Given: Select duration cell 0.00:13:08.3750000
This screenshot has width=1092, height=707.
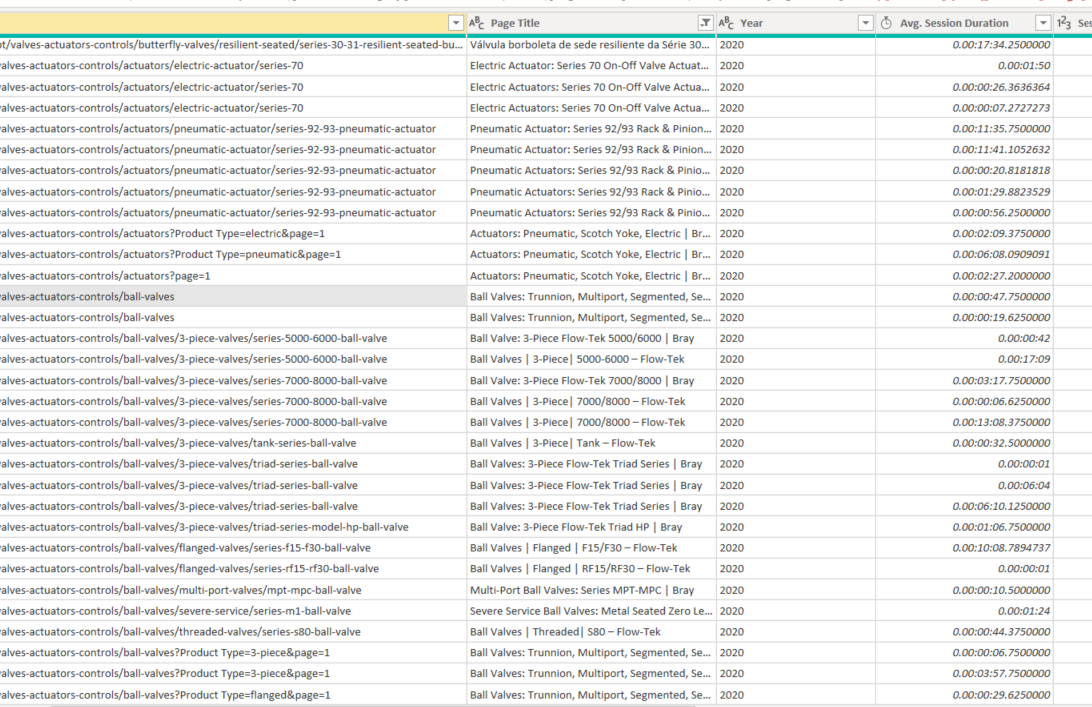Looking at the screenshot, I should [x=965, y=422].
